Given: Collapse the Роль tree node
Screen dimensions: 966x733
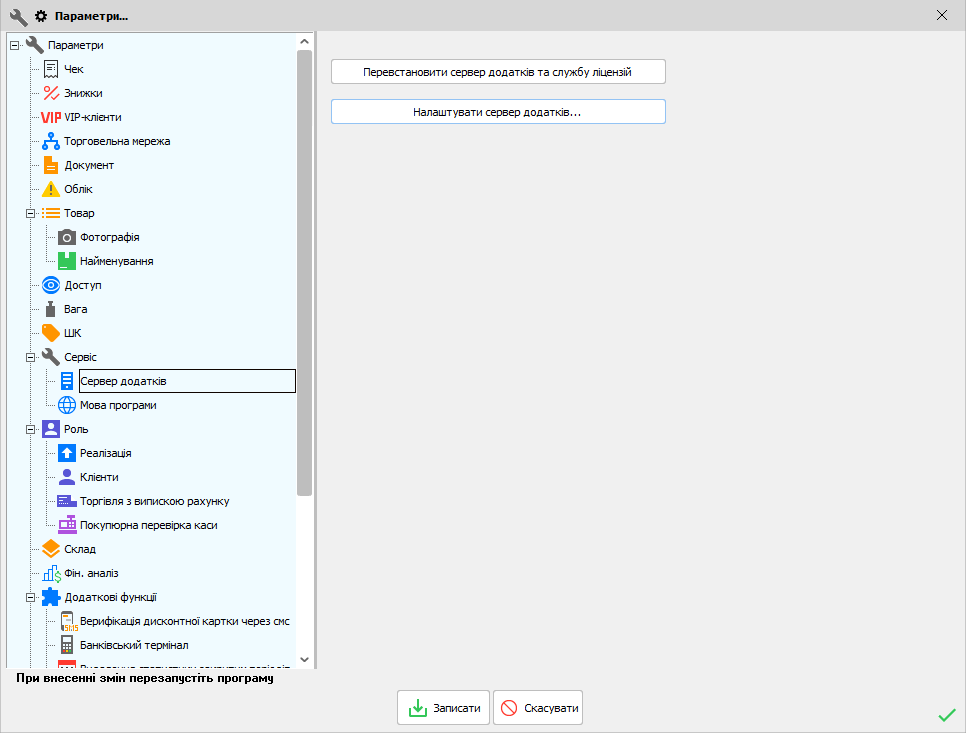Looking at the screenshot, I should click(x=31, y=429).
